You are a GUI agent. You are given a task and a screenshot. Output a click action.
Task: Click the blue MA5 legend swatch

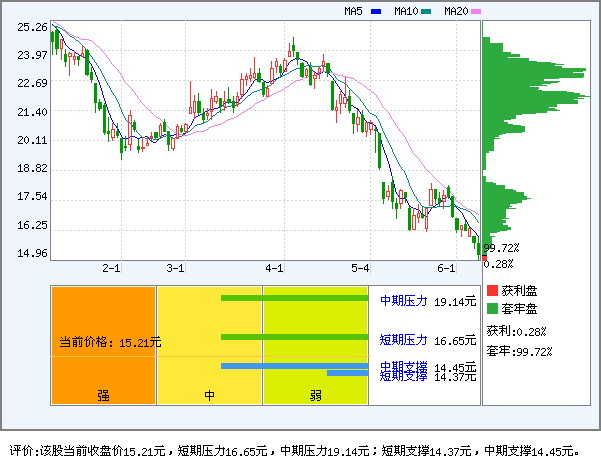[376, 12]
